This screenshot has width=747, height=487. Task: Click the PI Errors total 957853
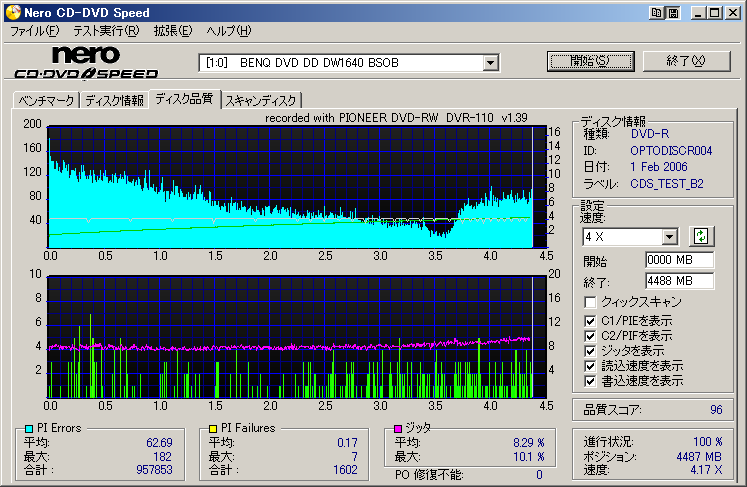(154, 470)
